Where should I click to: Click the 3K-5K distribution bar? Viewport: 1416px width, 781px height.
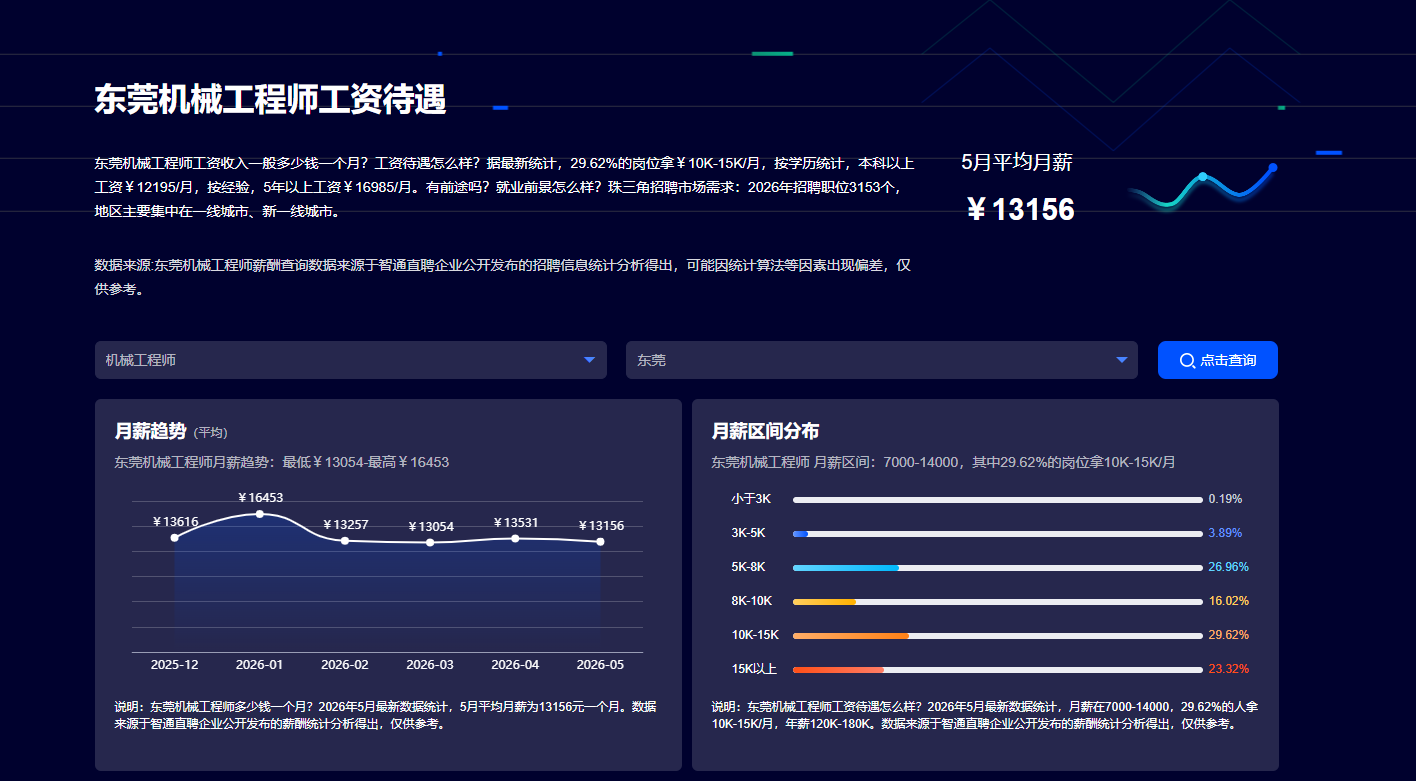pos(998,533)
